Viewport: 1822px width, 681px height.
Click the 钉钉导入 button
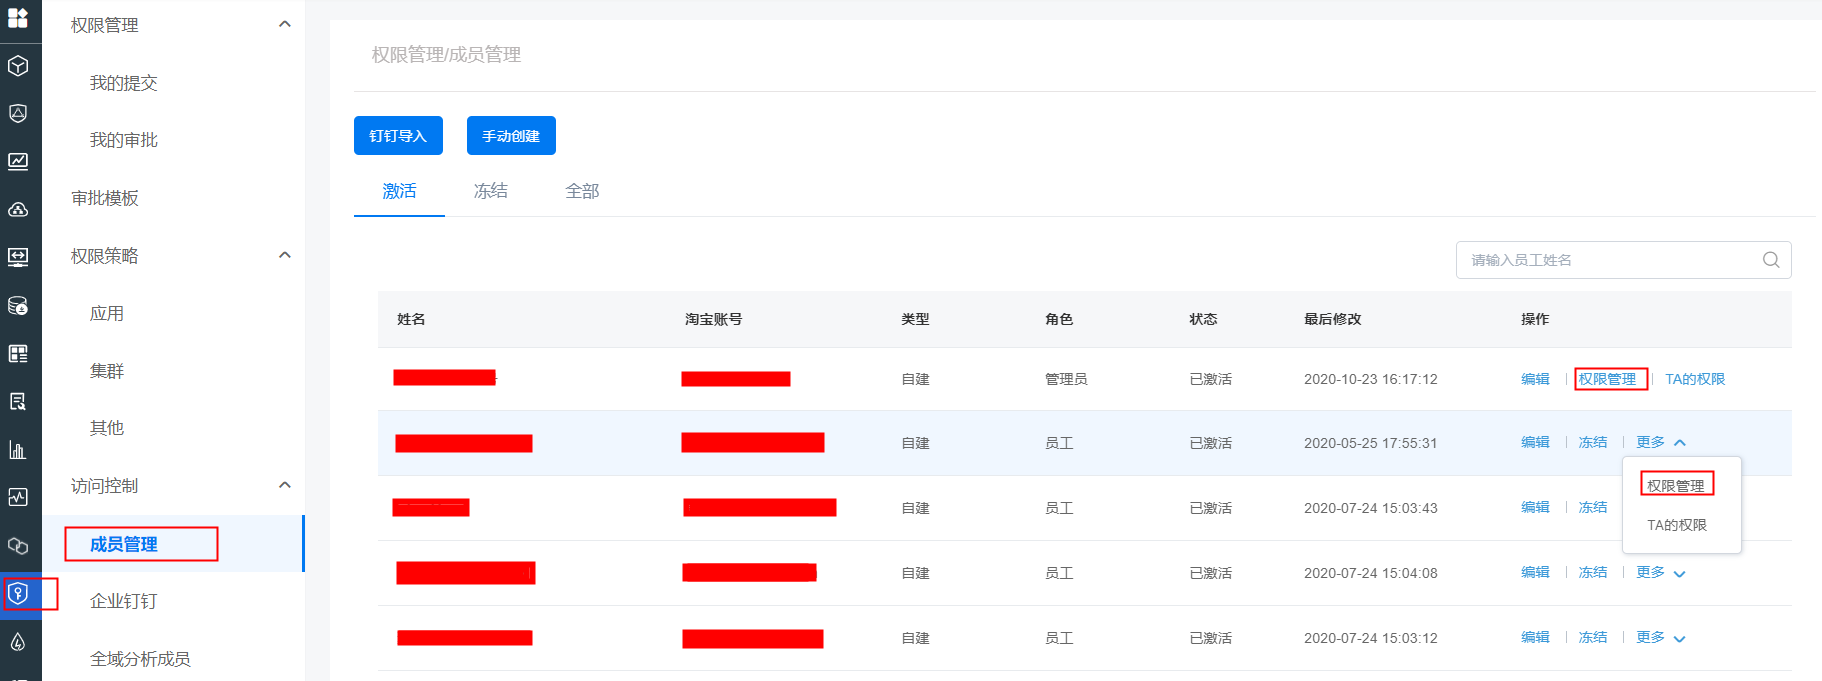pyautogui.click(x=398, y=136)
